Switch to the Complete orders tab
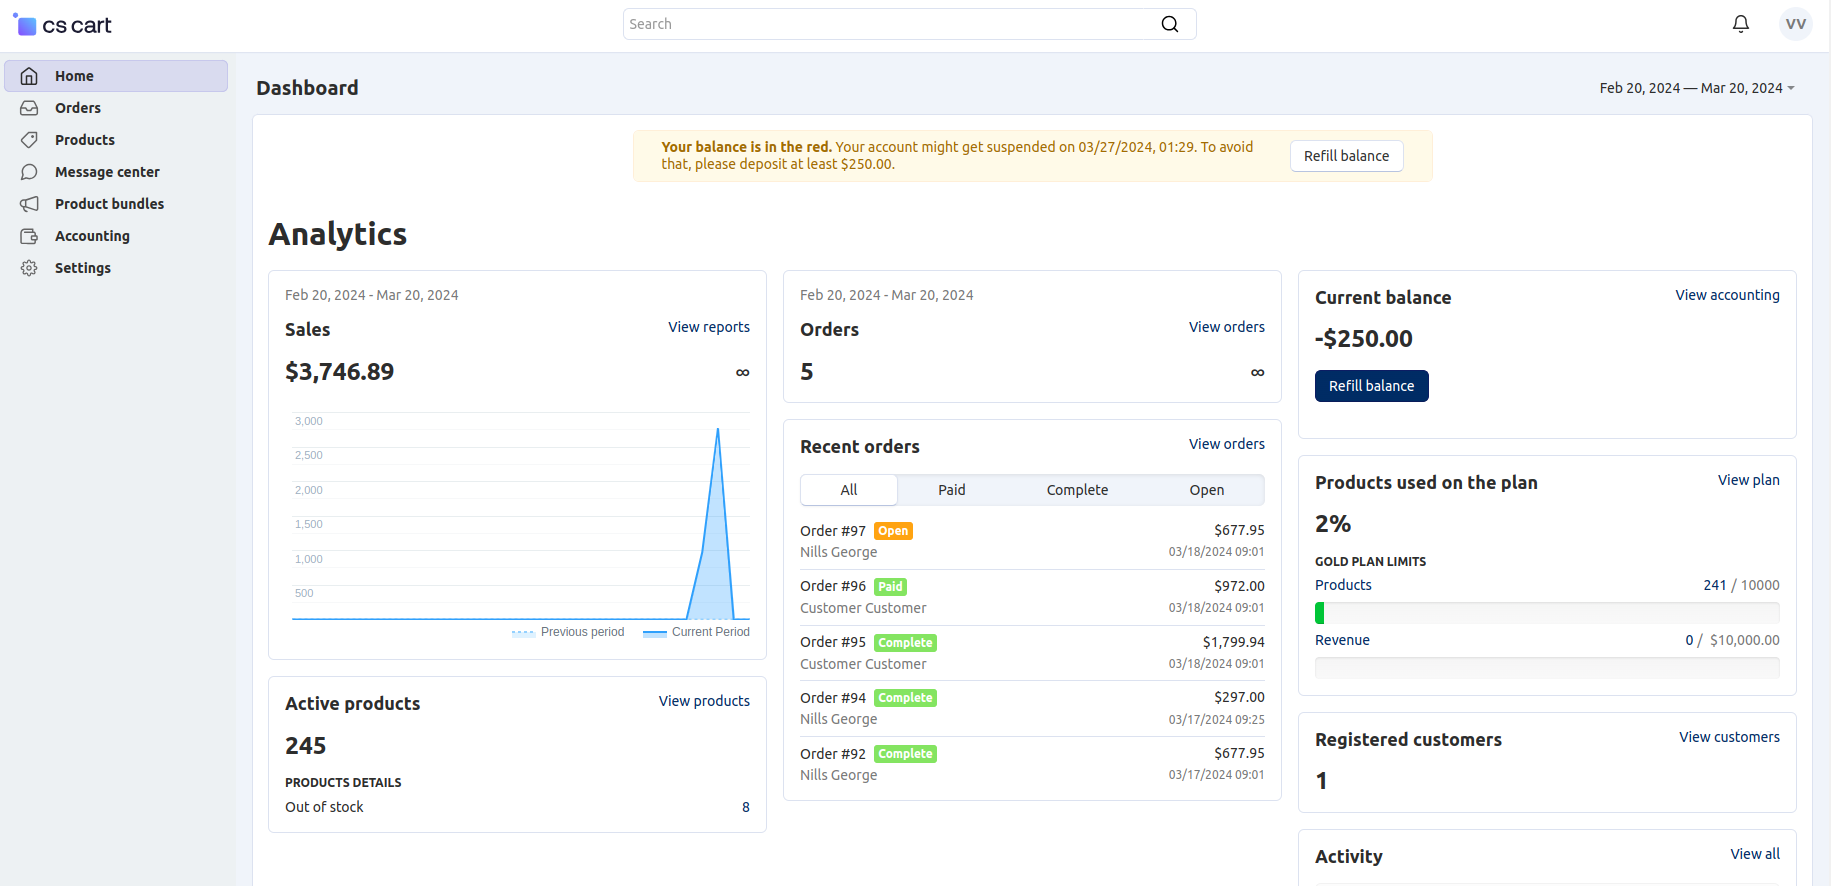This screenshot has width=1831, height=886. pyautogui.click(x=1077, y=490)
